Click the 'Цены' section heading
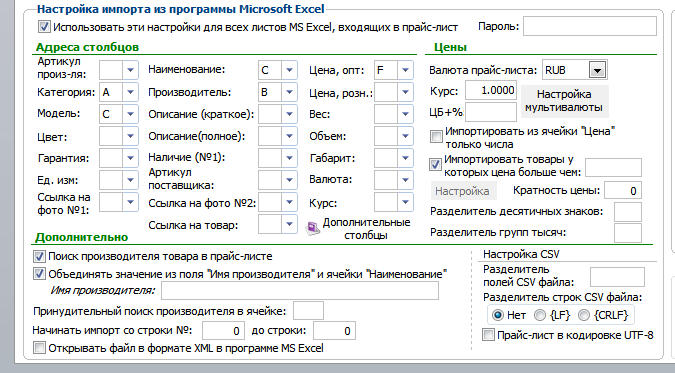The height and width of the screenshot is (373, 675). click(450, 47)
